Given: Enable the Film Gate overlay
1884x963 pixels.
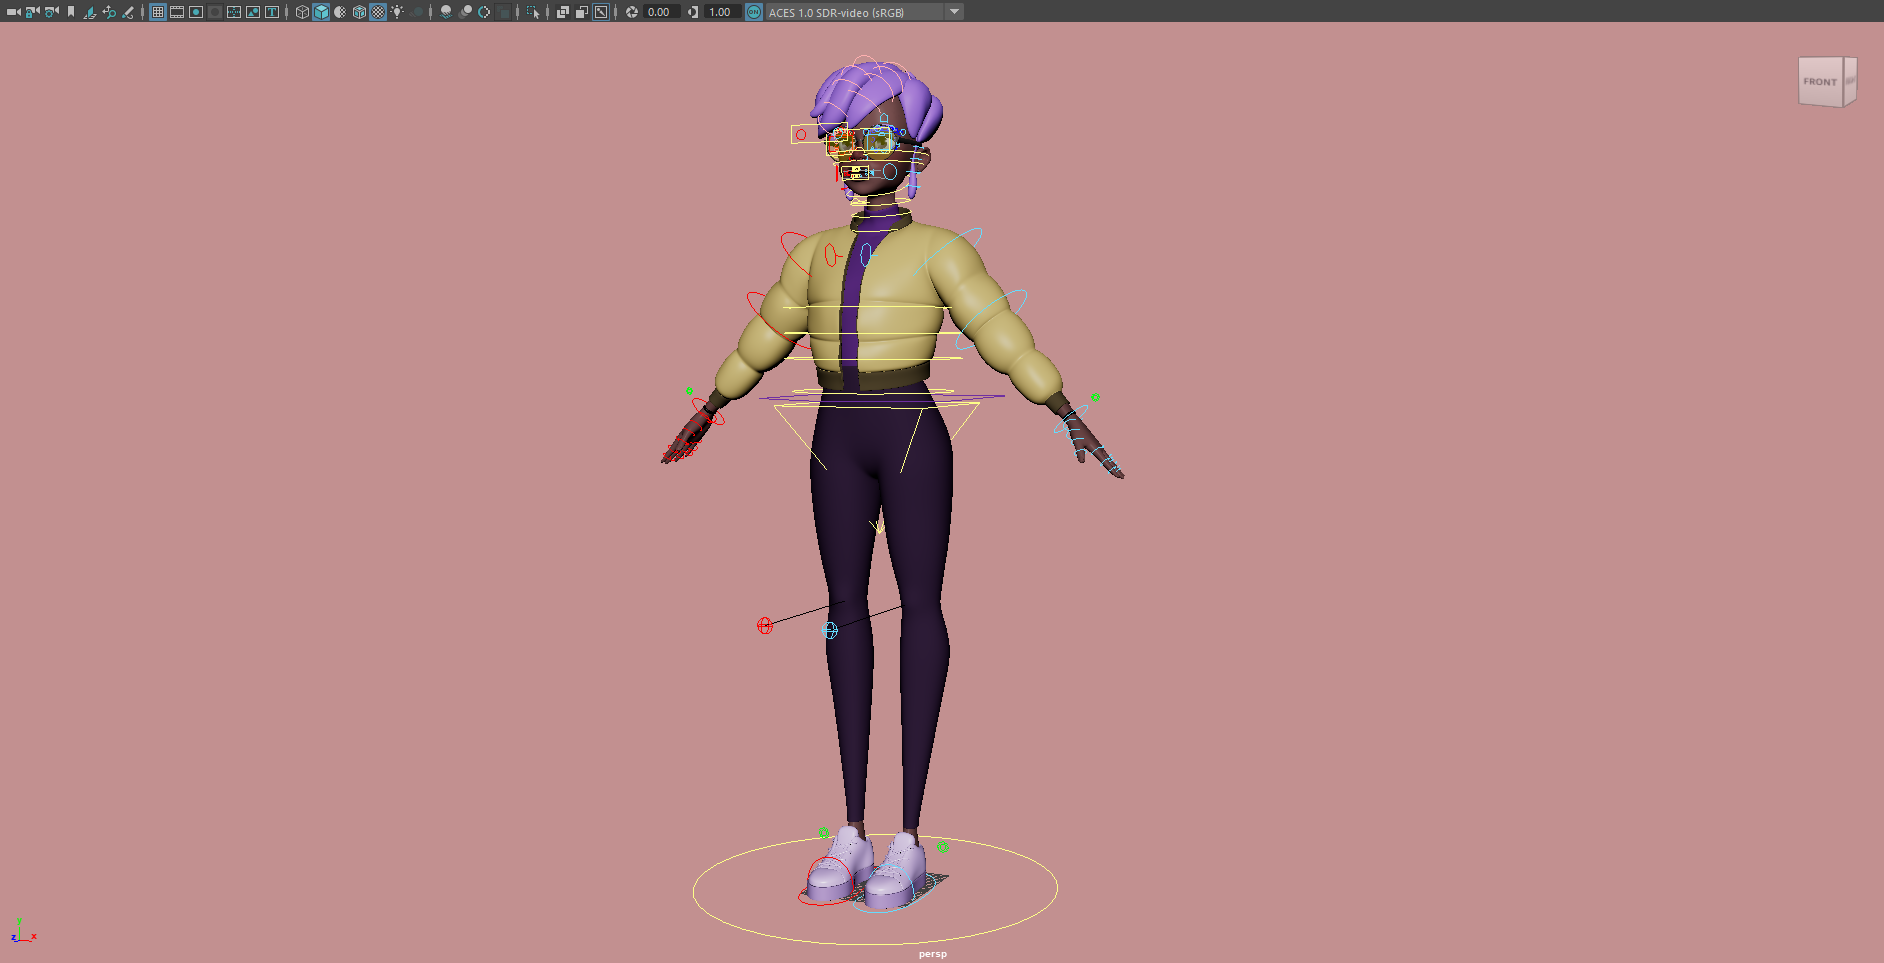Looking at the screenshot, I should 177,12.
